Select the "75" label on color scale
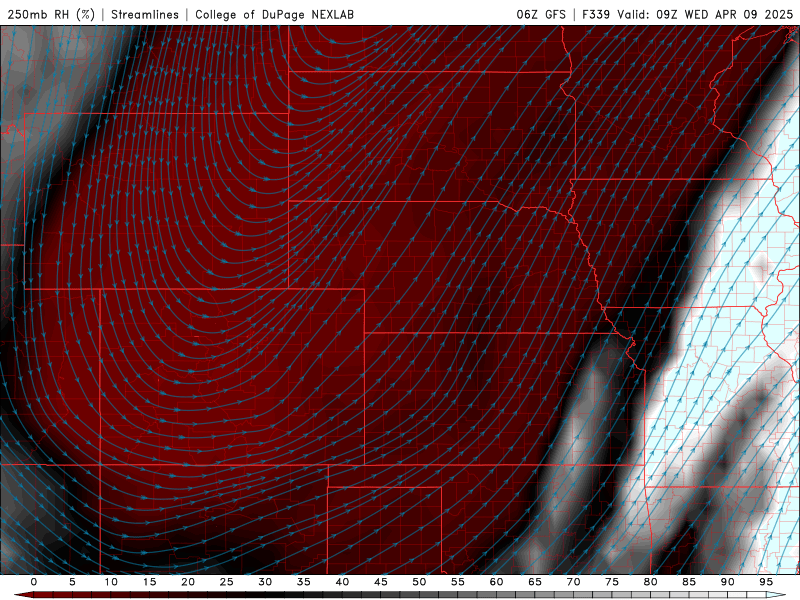 612,582
